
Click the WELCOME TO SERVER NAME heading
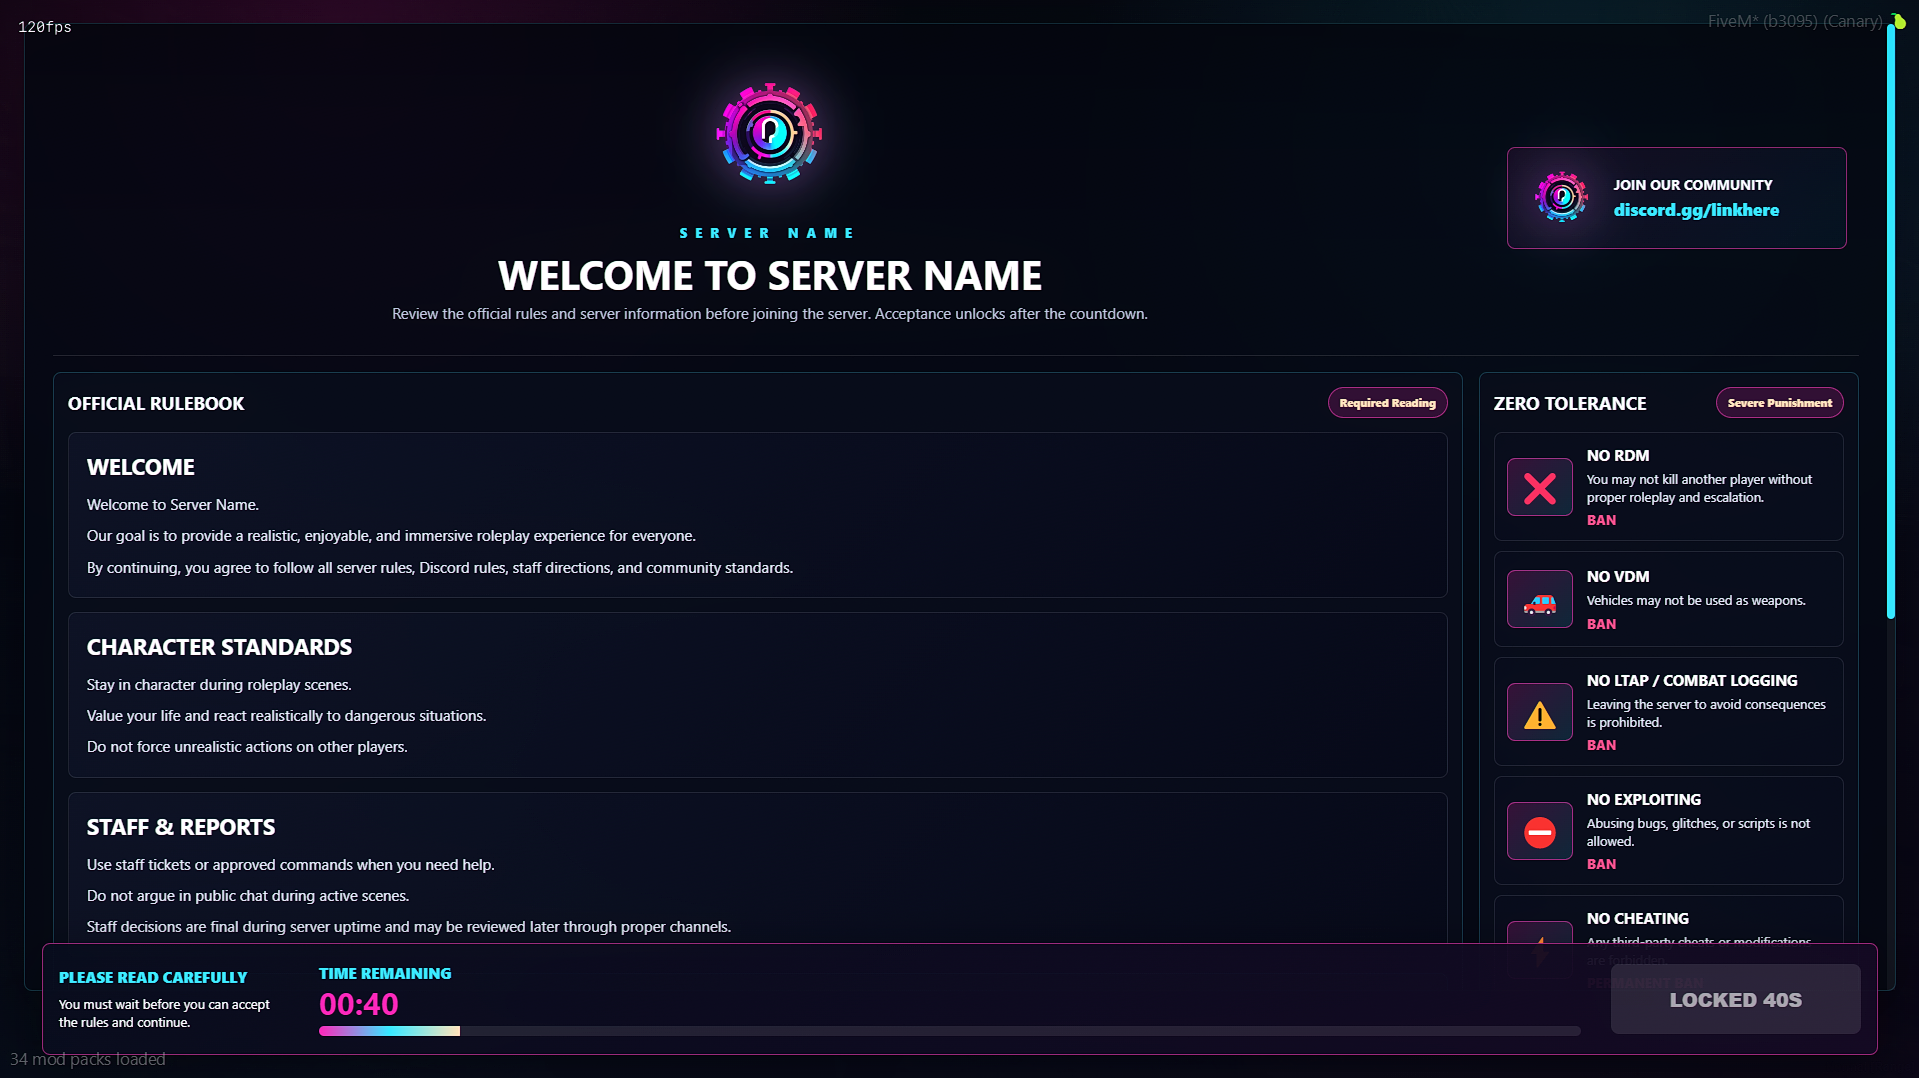[x=769, y=275]
